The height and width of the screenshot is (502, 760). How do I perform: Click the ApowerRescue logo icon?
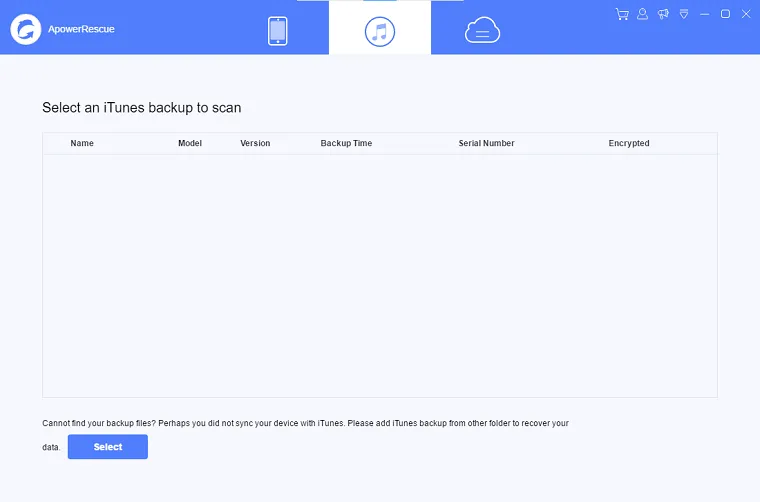click(x=25, y=30)
